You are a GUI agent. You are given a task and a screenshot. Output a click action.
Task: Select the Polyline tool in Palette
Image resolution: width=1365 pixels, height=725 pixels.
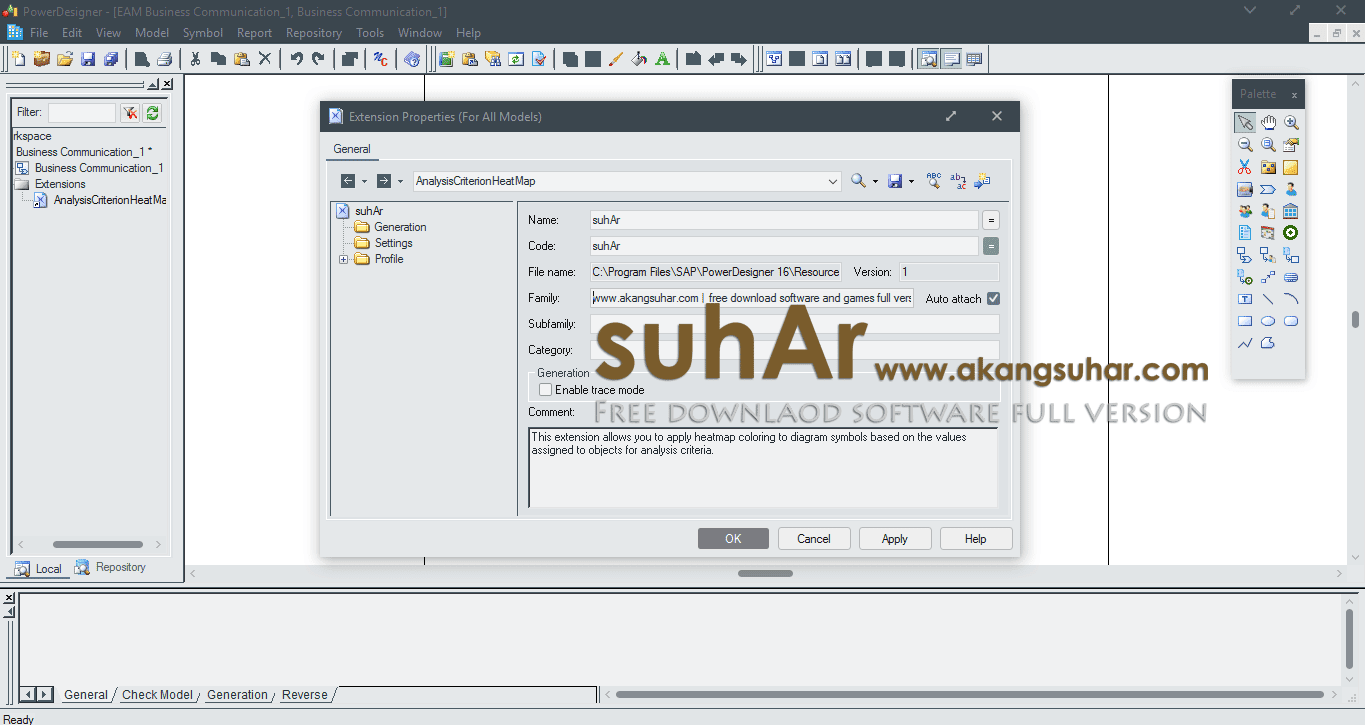[x=1245, y=343]
